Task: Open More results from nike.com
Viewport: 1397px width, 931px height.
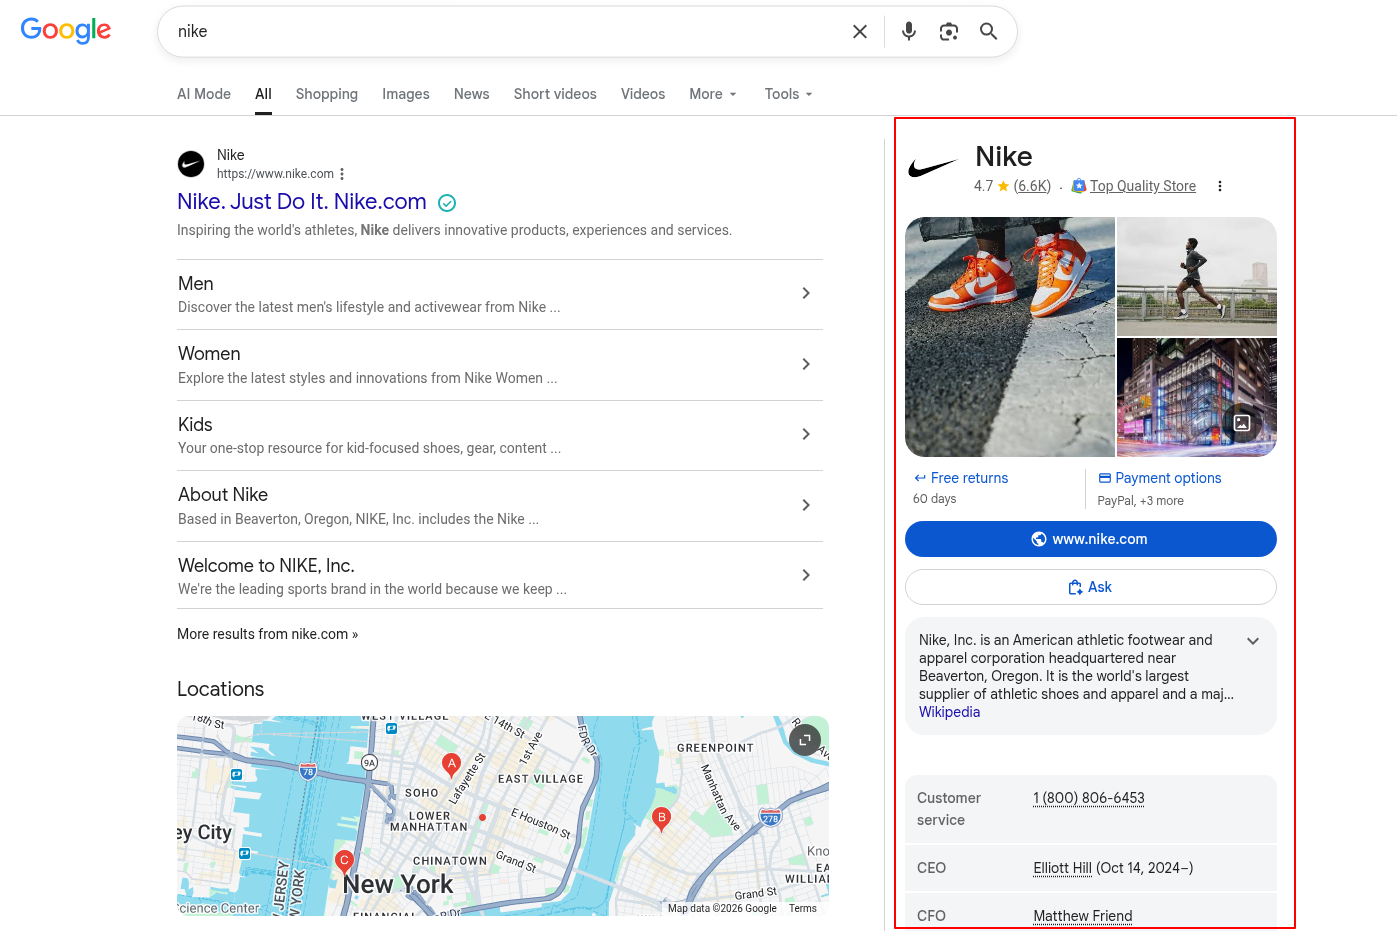Action: 267,634
